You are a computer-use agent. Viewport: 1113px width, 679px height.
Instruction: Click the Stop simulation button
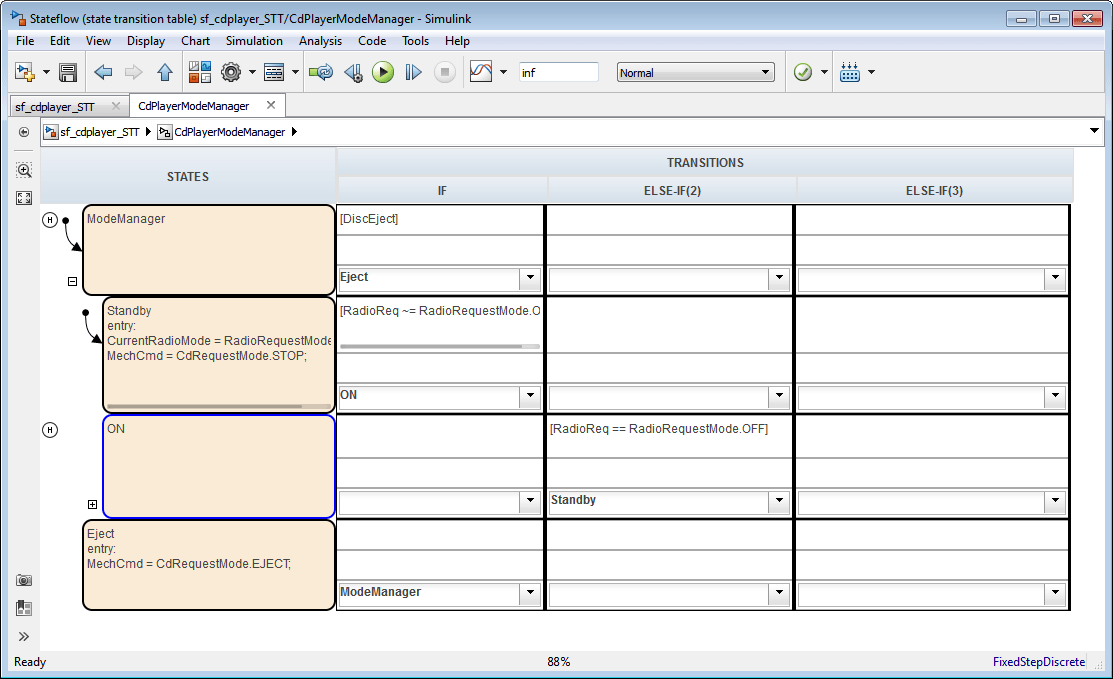(445, 72)
